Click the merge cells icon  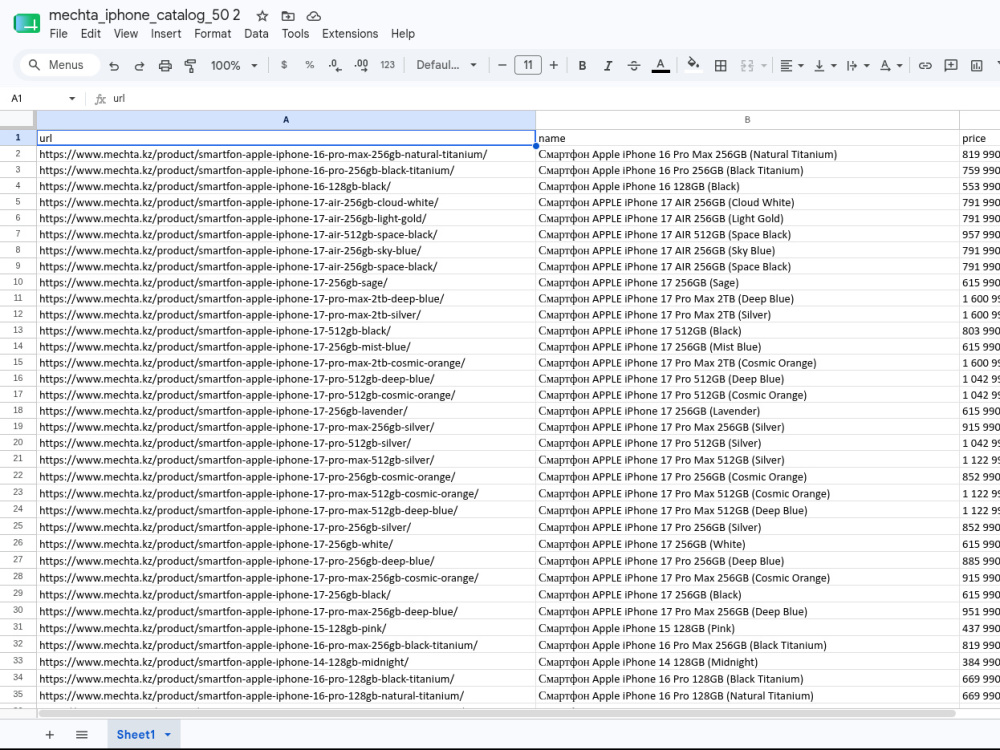(x=747, y=65)
